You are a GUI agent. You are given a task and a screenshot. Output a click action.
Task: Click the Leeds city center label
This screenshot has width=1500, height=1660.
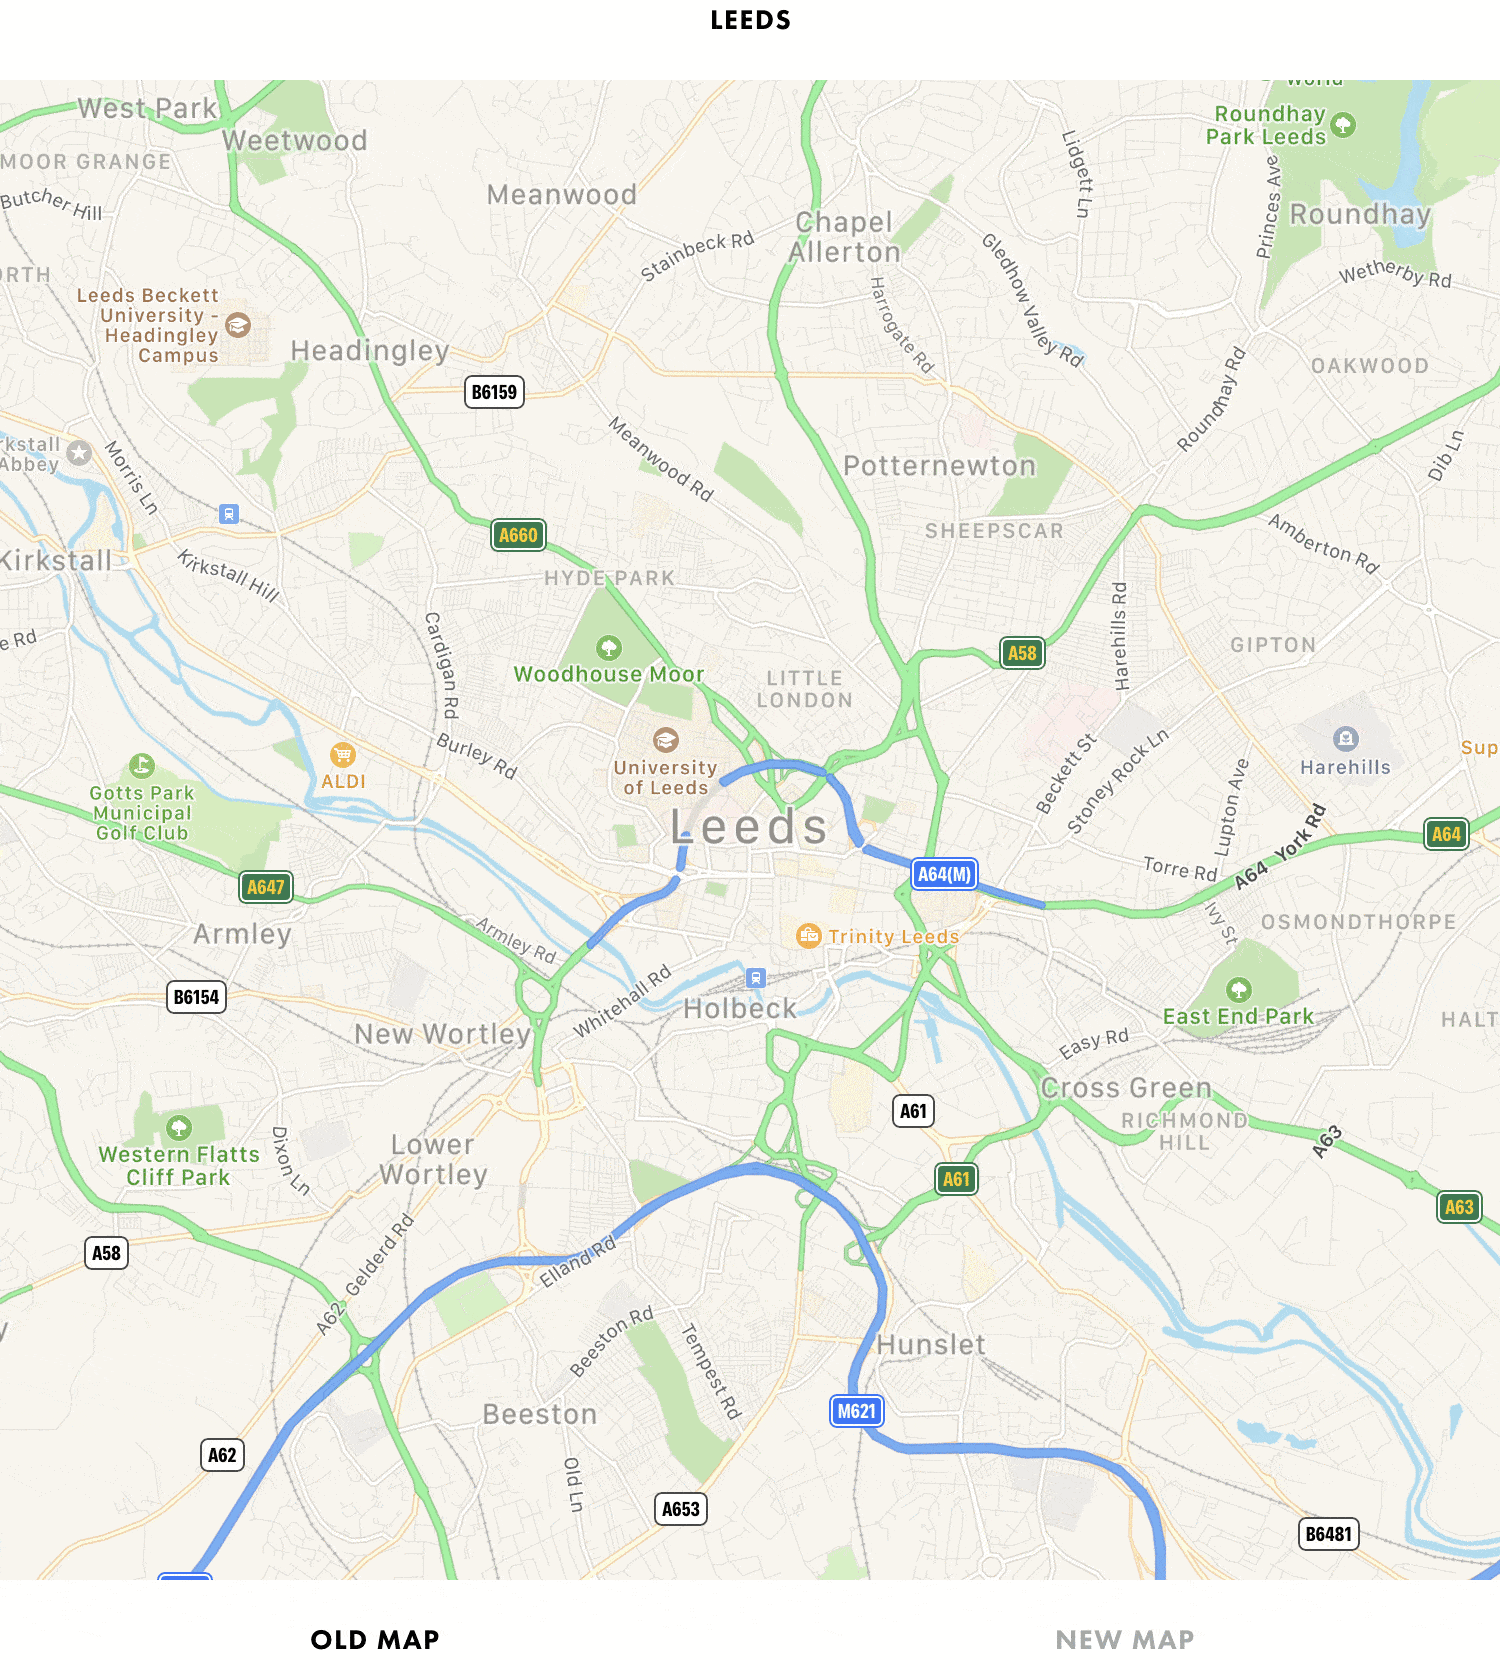tap(749, 827)
